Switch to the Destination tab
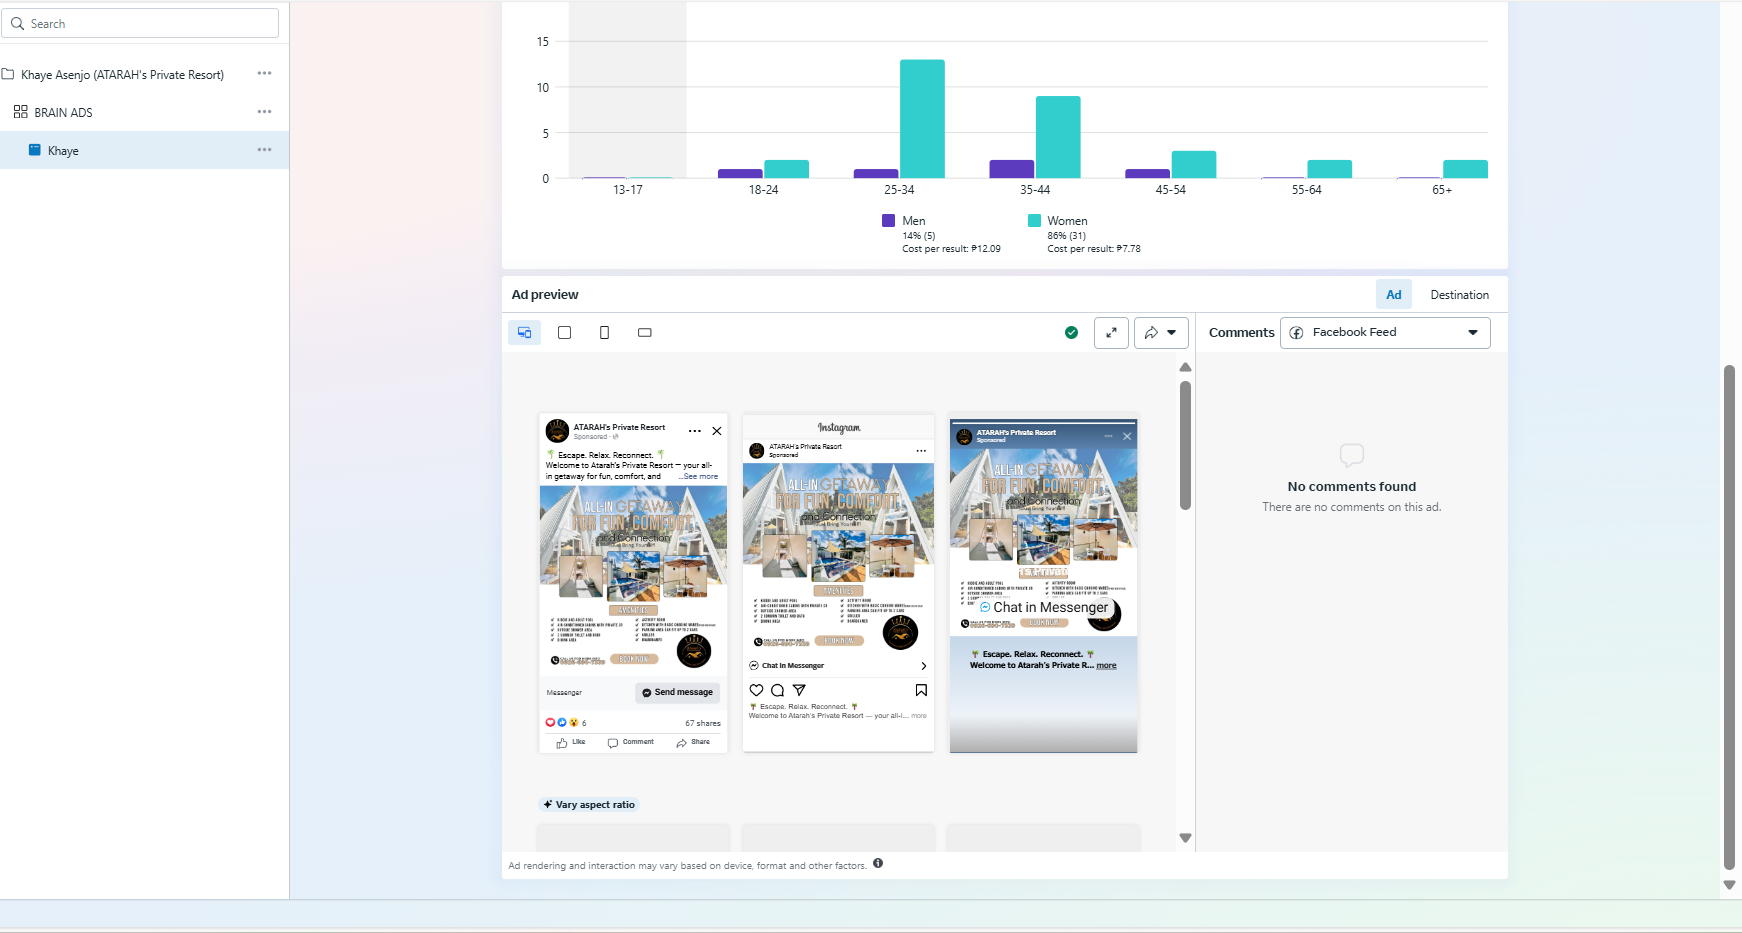This screenshot has height=933, width=1742. (1459, 295)
